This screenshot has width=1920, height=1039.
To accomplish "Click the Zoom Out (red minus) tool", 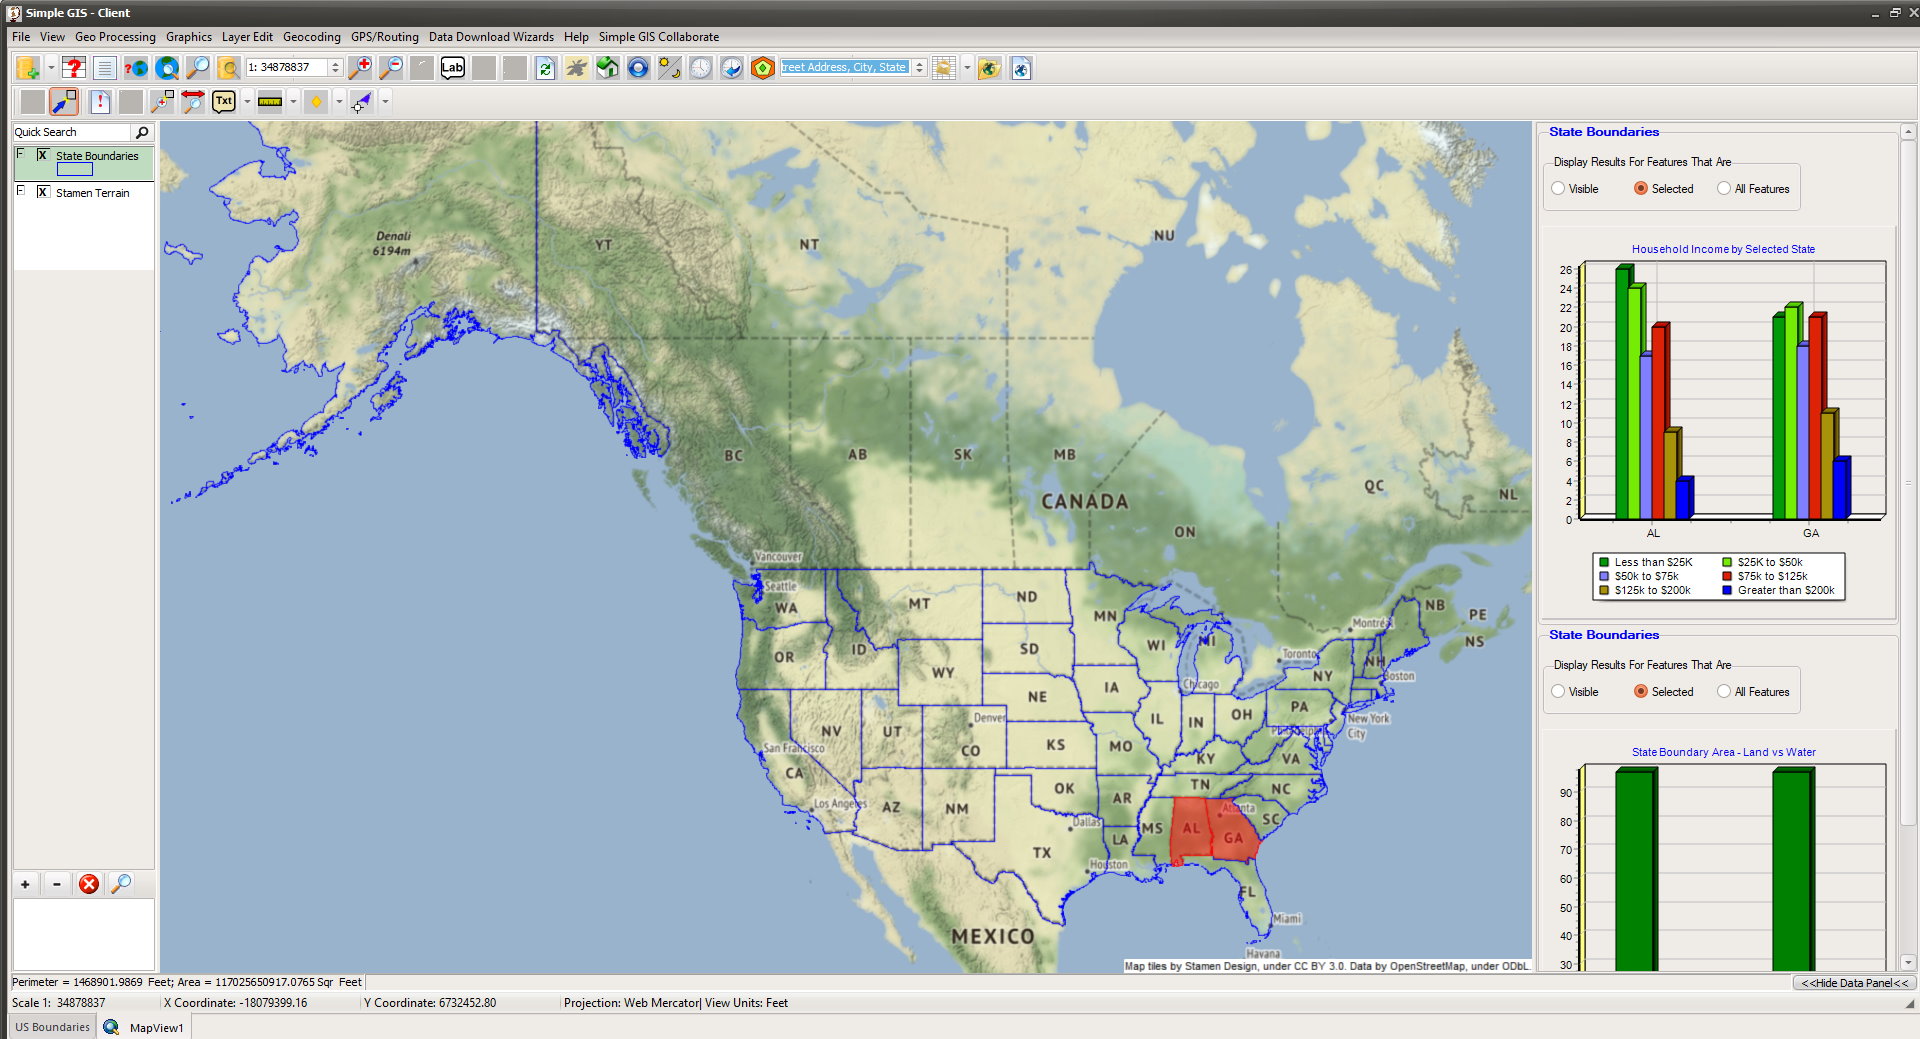I will click(393, 68).
